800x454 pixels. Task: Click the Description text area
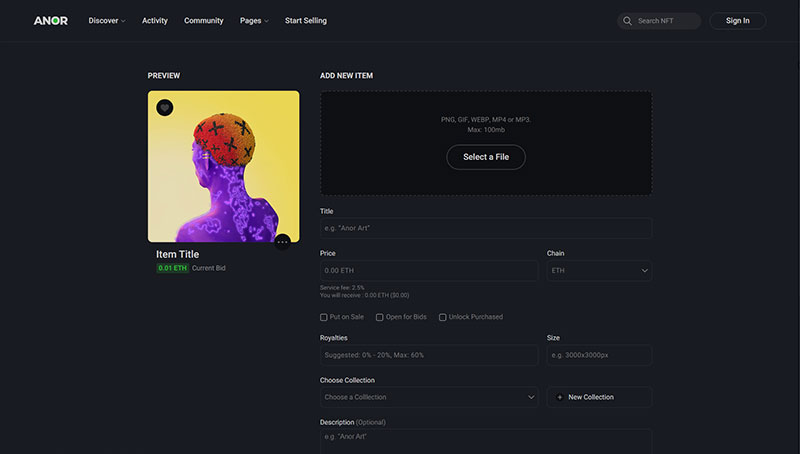[x=486, y=441]
